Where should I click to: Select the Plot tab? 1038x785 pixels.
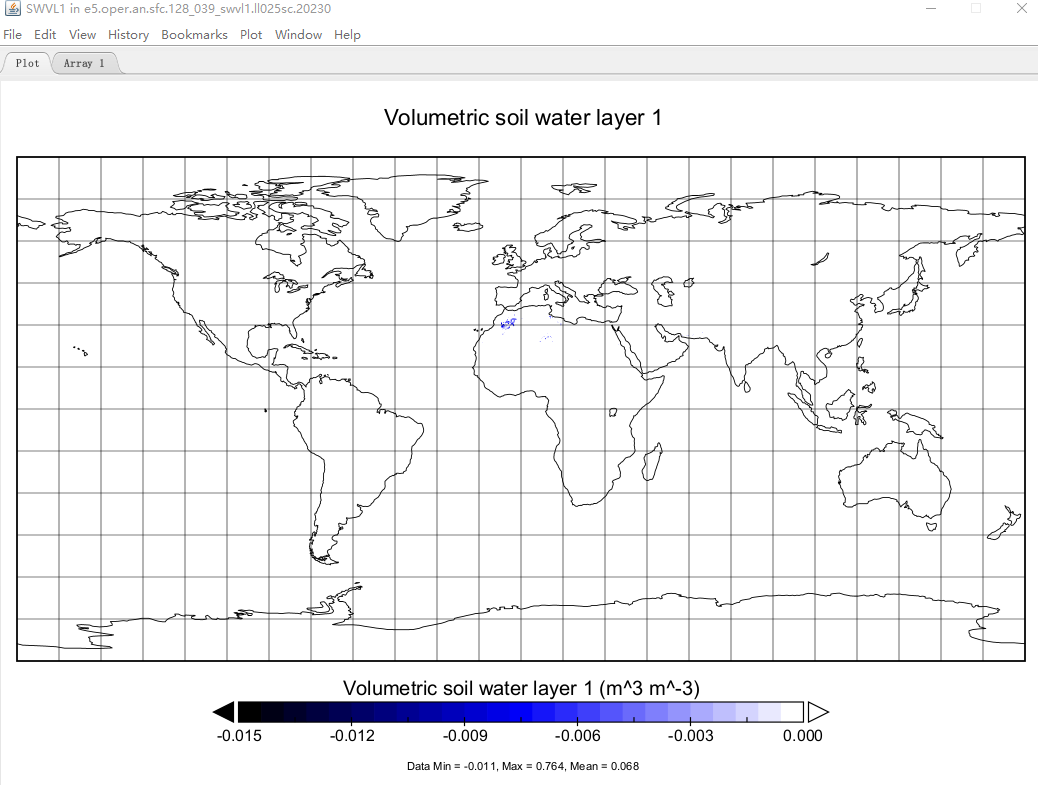pyautogui.click(x=27, y=64)
